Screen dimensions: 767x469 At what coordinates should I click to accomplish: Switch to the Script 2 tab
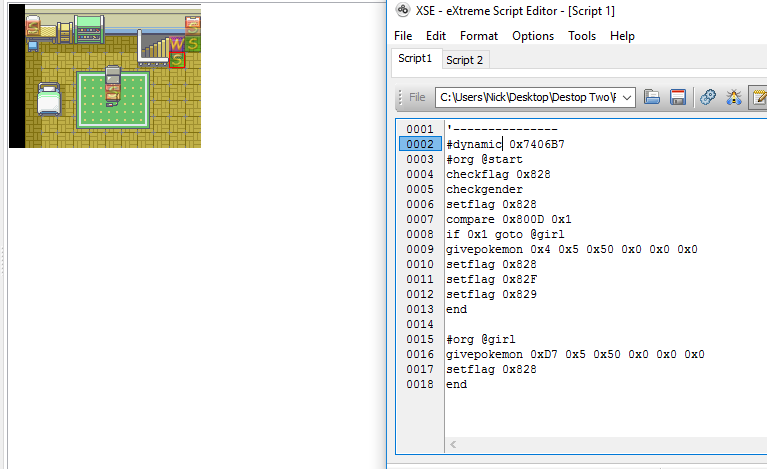click(x=464, y=60)
